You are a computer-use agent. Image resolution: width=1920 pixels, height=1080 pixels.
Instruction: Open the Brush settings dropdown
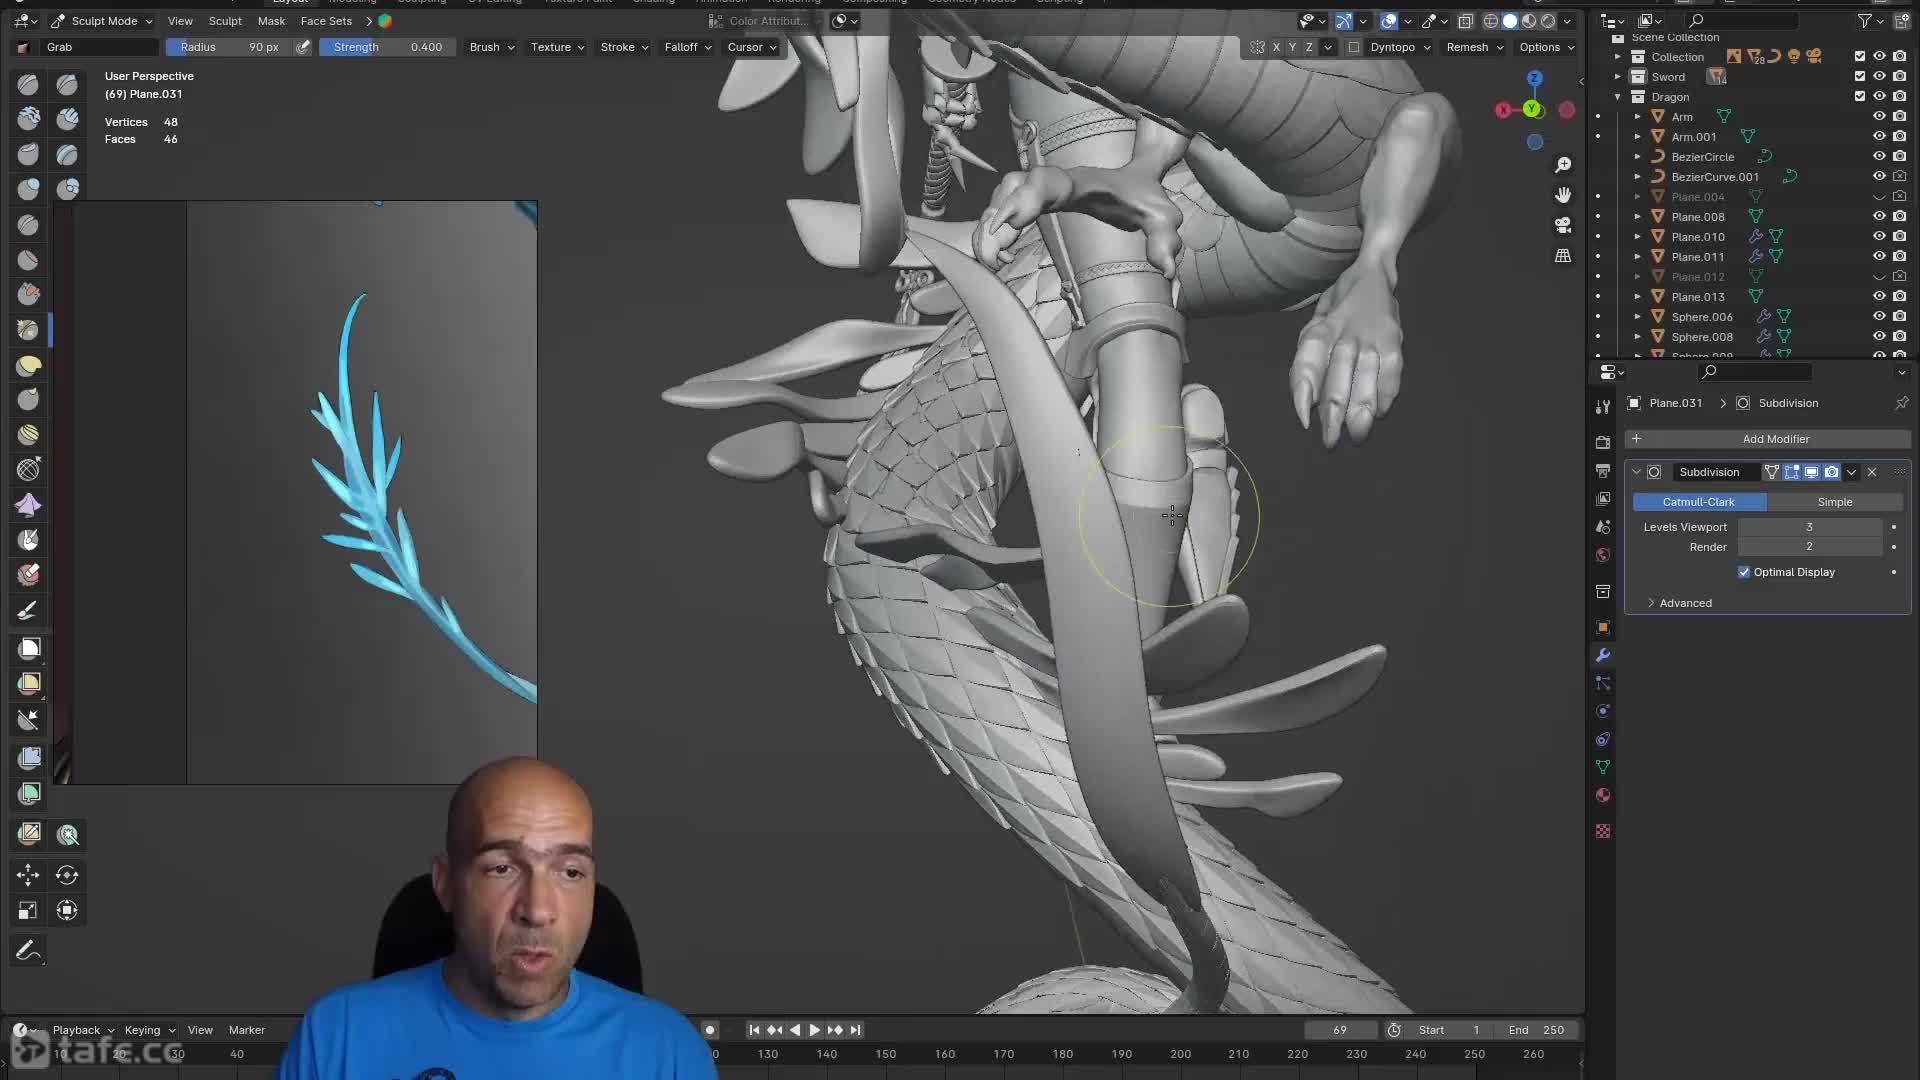(492, 47)
